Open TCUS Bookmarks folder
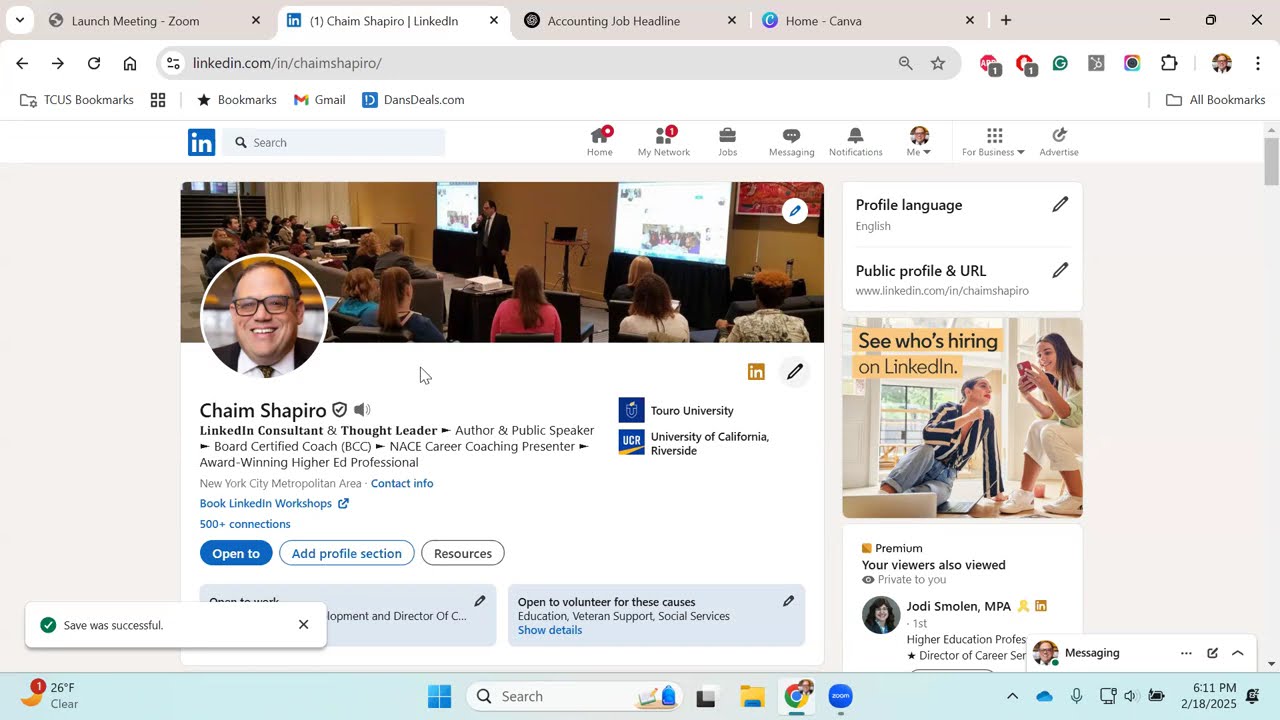The height and width of the screenshot is (720, 1280). pos(77,100)
